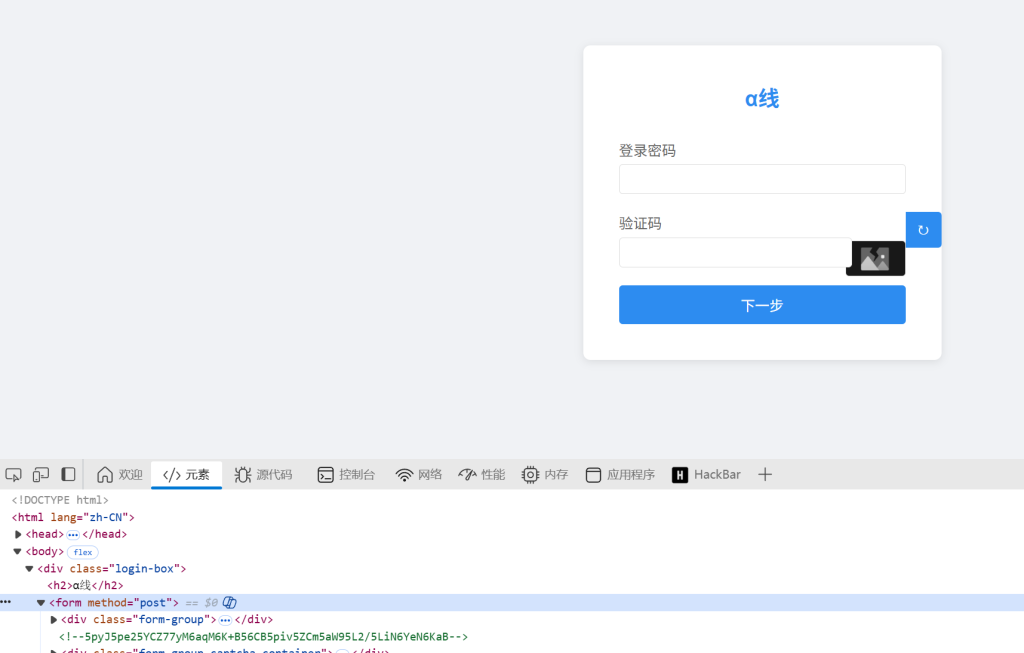The image size is (1024, 653).
Task: Click the α线 page heading
Action: (762, 99)
